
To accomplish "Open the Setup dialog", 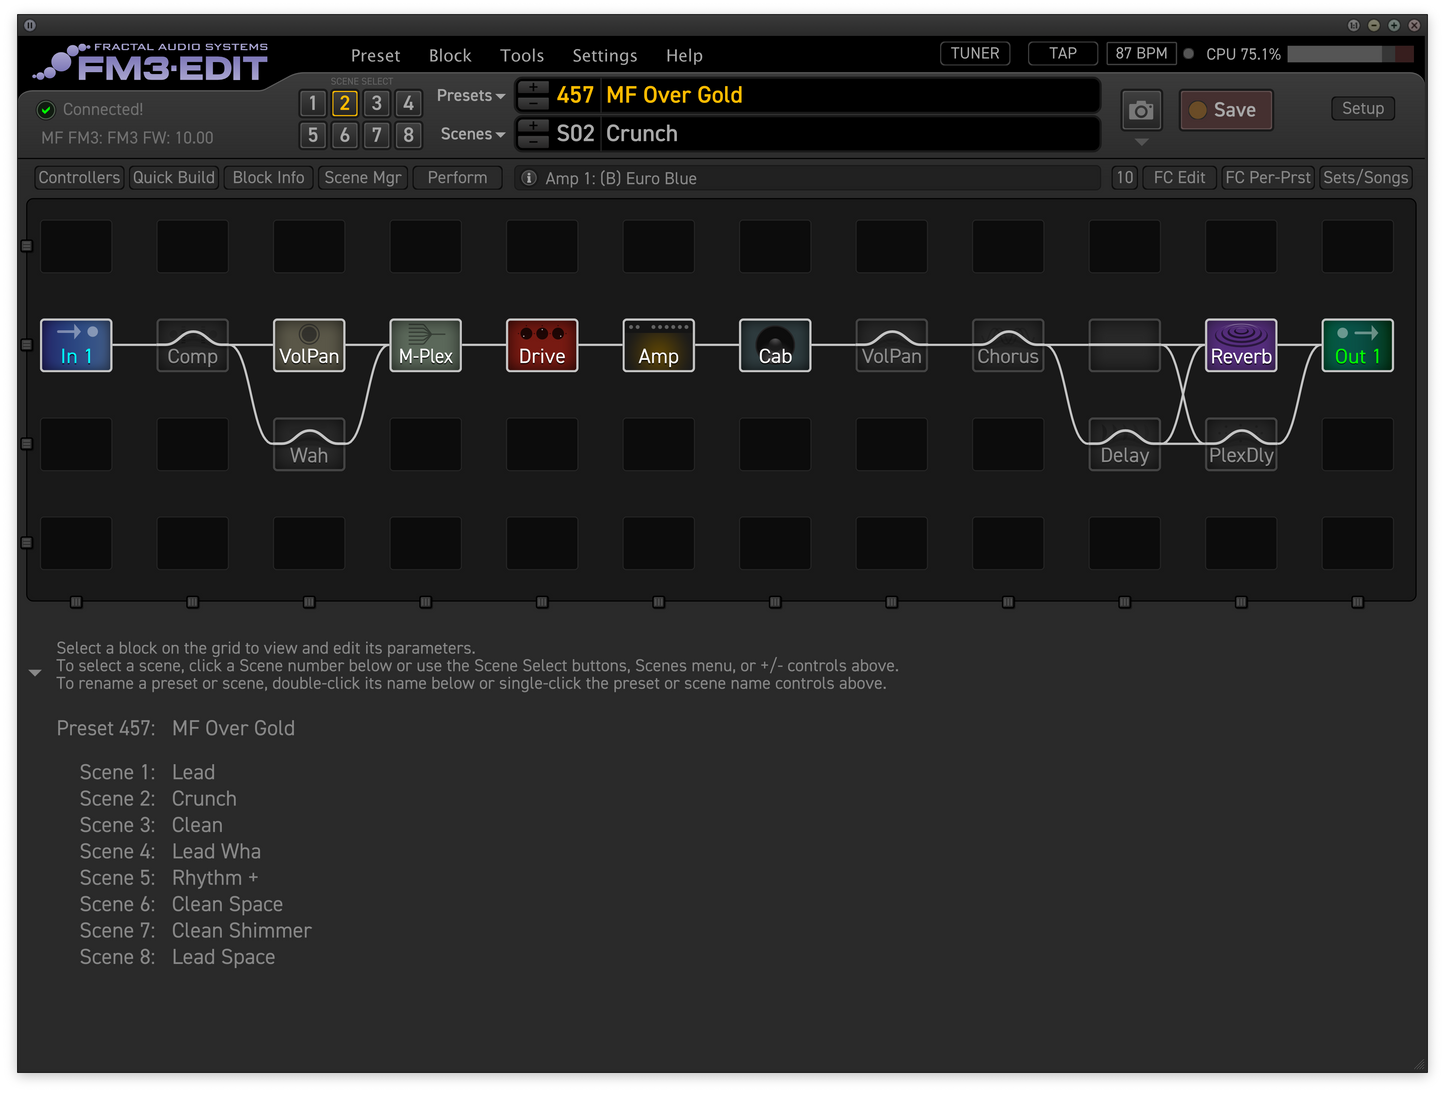I will [1362, 108].
